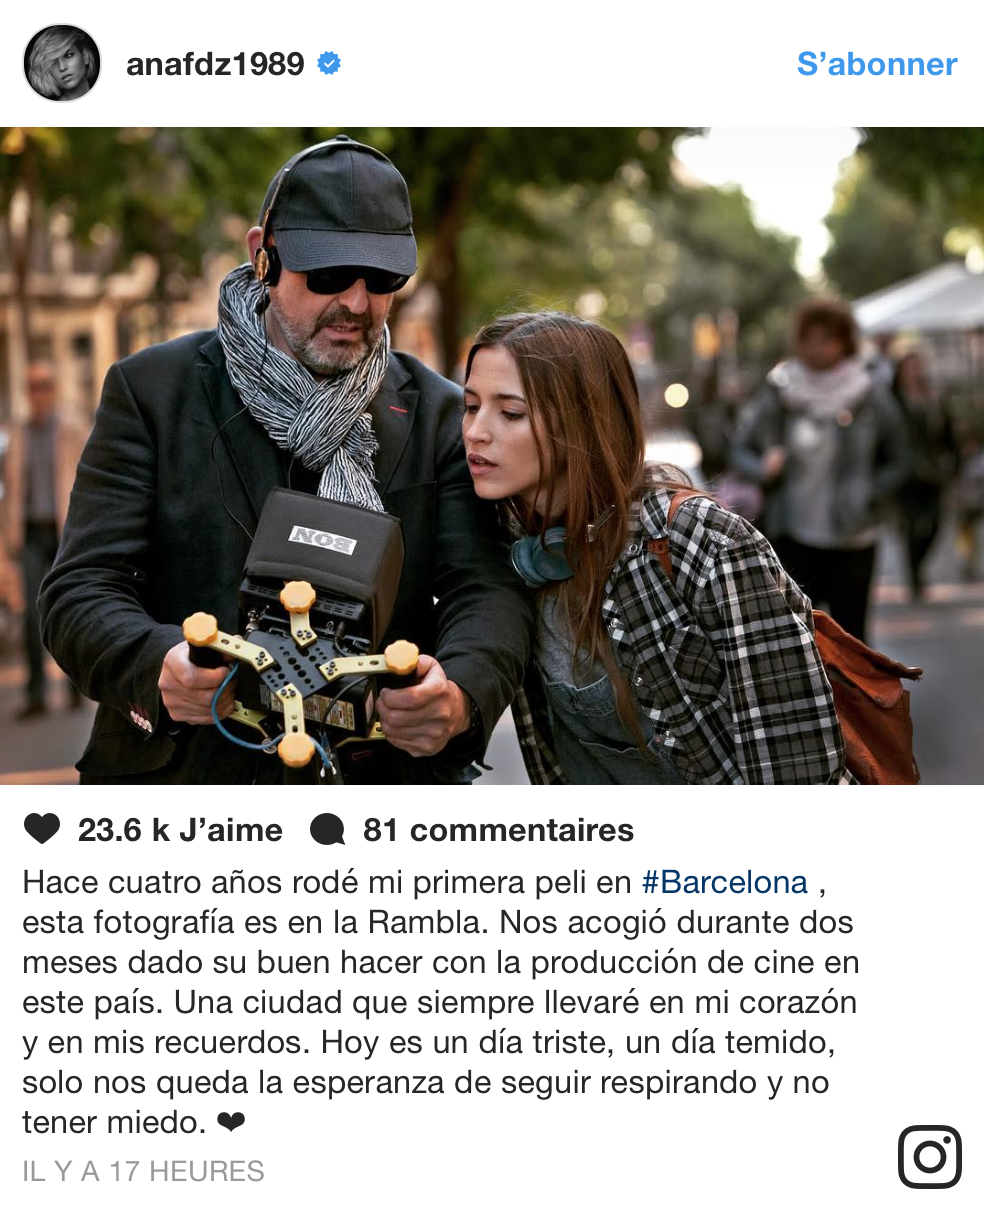Follow the account with S'abonner
Viewport: 984px width, 1206px height.
coord(877,64)
